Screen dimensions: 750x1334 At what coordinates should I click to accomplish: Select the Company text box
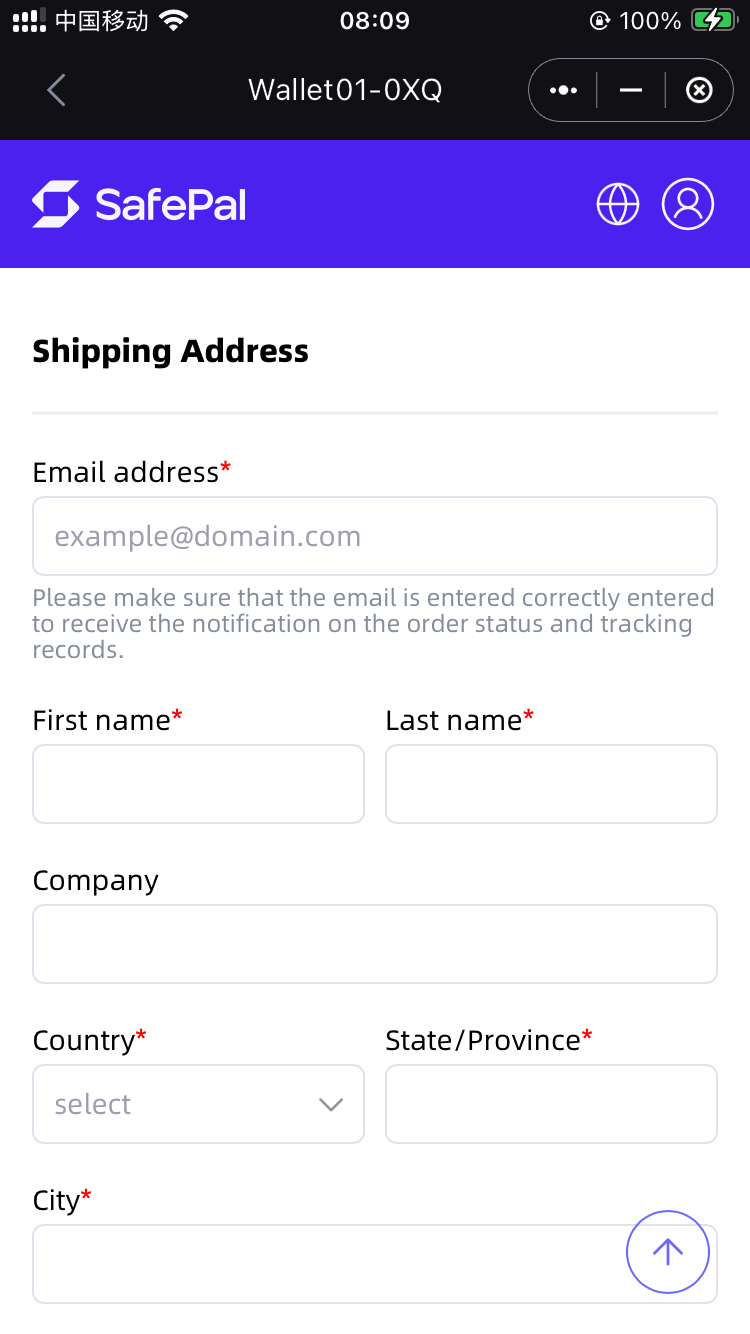(375, 944)
